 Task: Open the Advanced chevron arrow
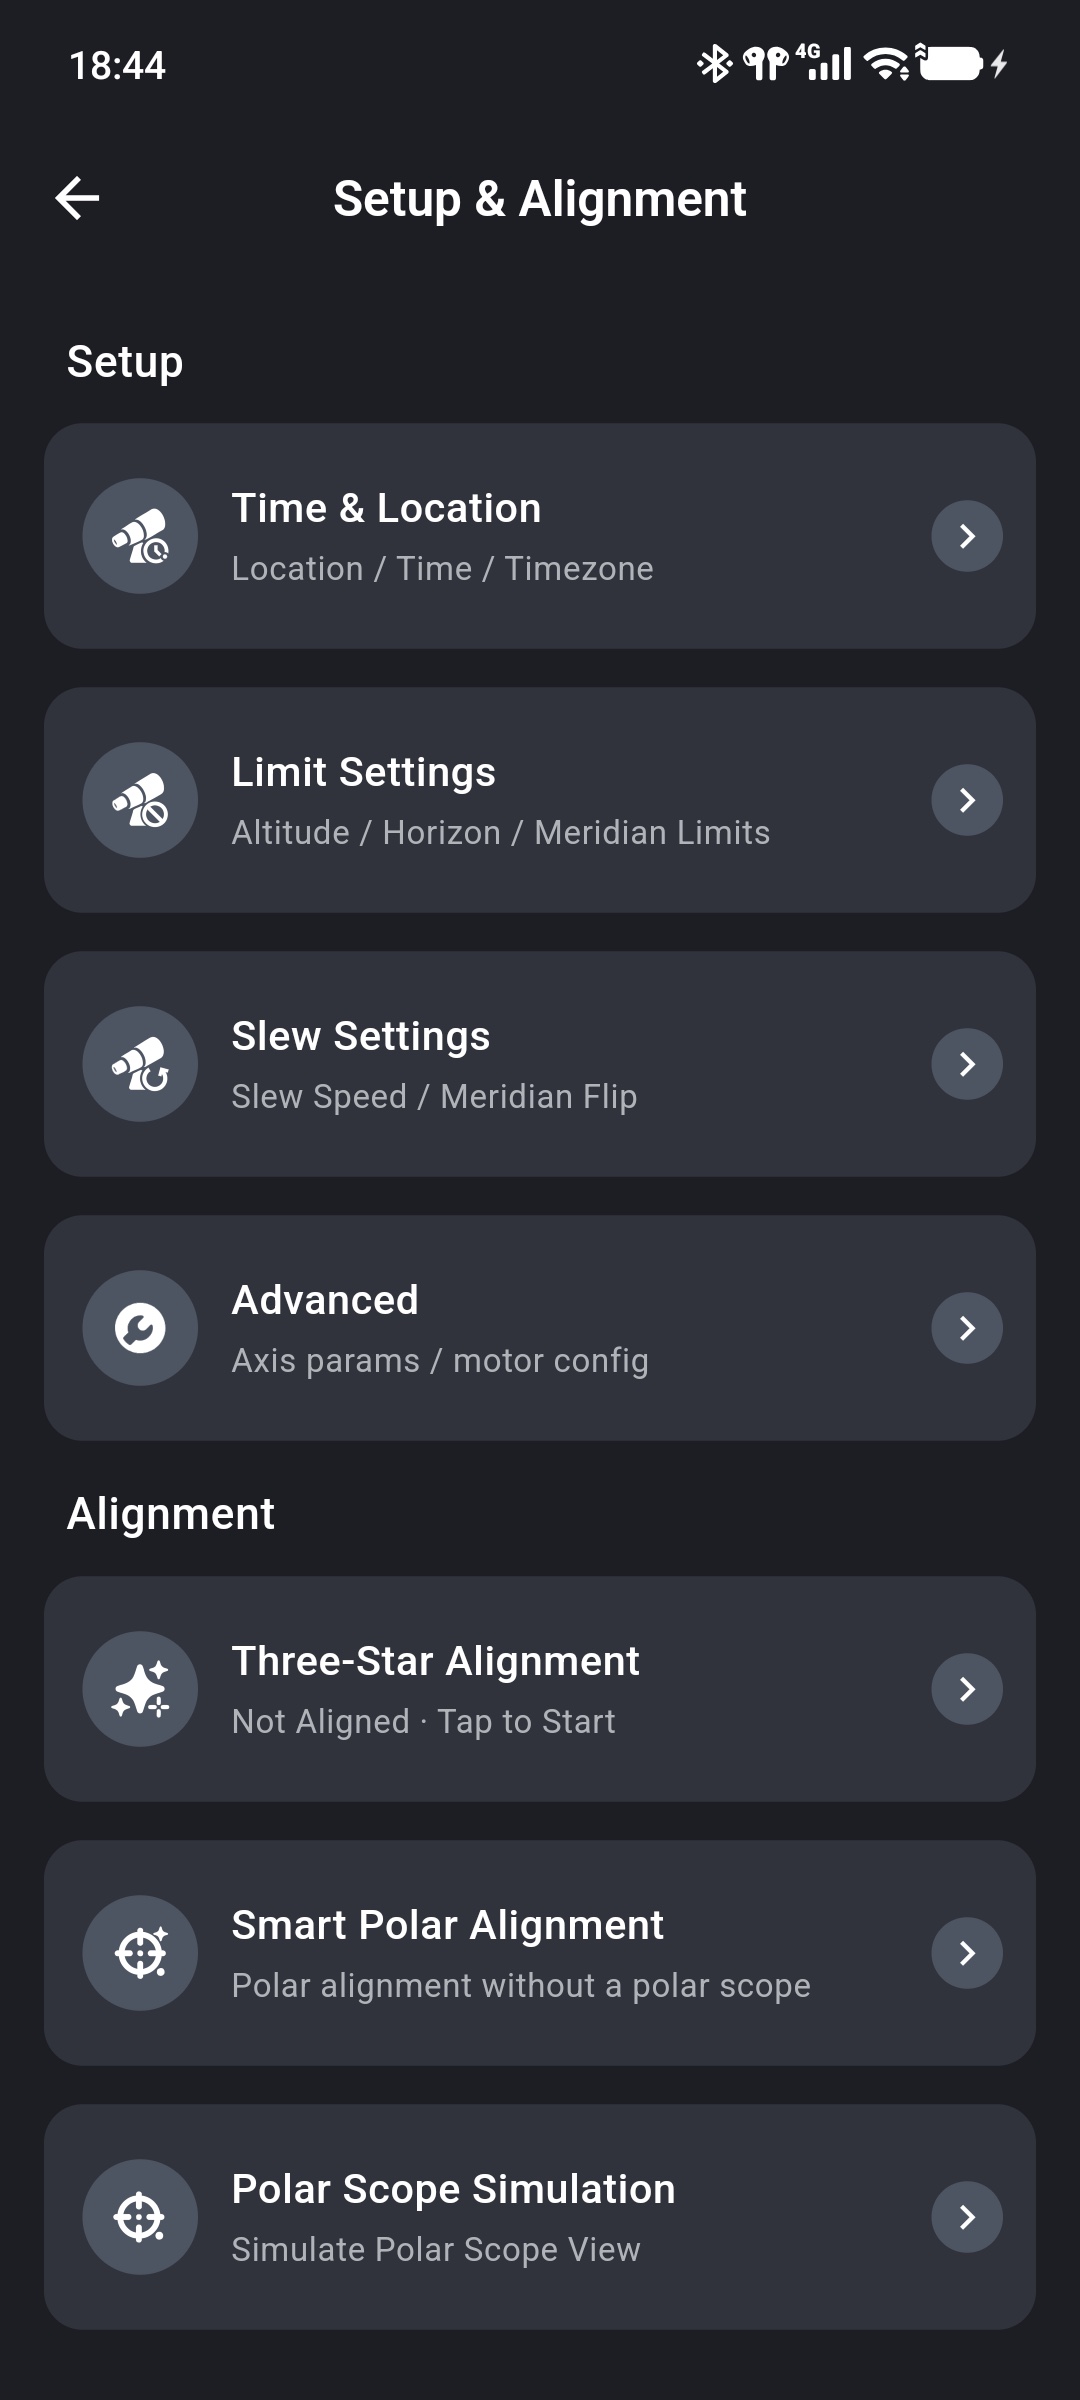pyautogui.click(x=967, y=1328)
